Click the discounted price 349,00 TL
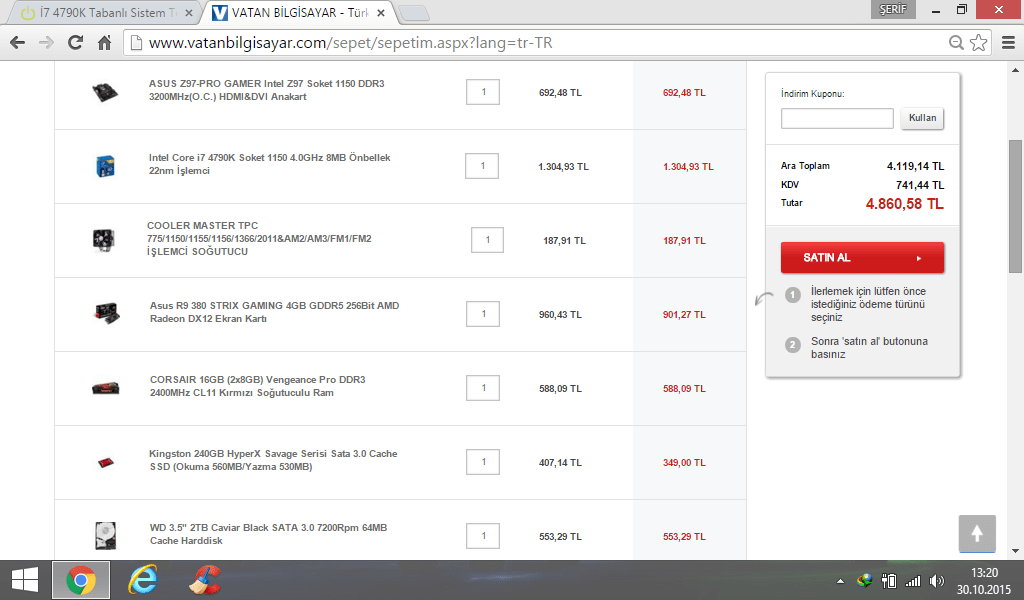This screenshot has height=600, width=1024. pos(684,462)
